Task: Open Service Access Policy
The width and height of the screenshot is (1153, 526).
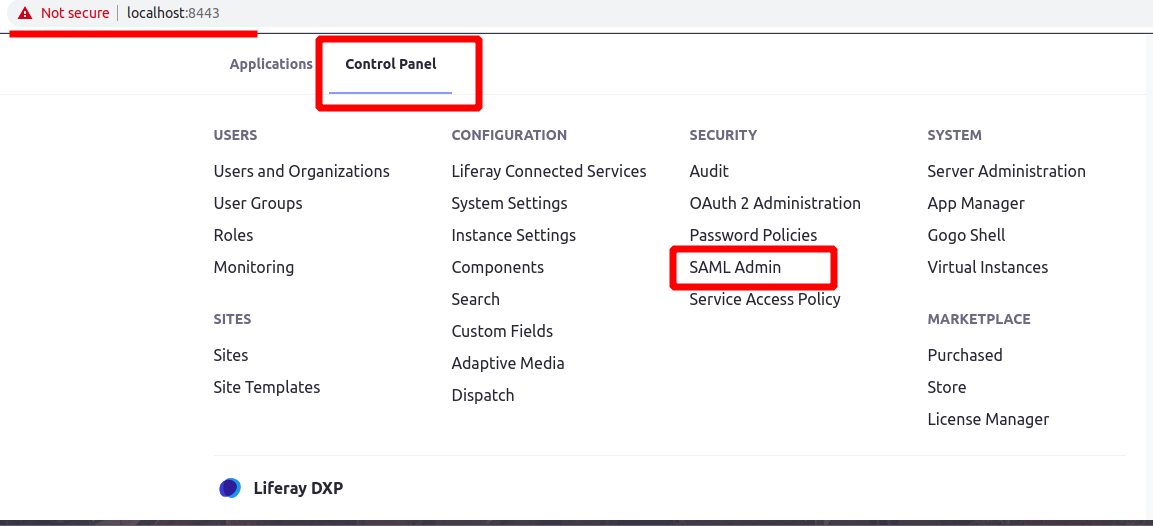Action: (765, 299)
